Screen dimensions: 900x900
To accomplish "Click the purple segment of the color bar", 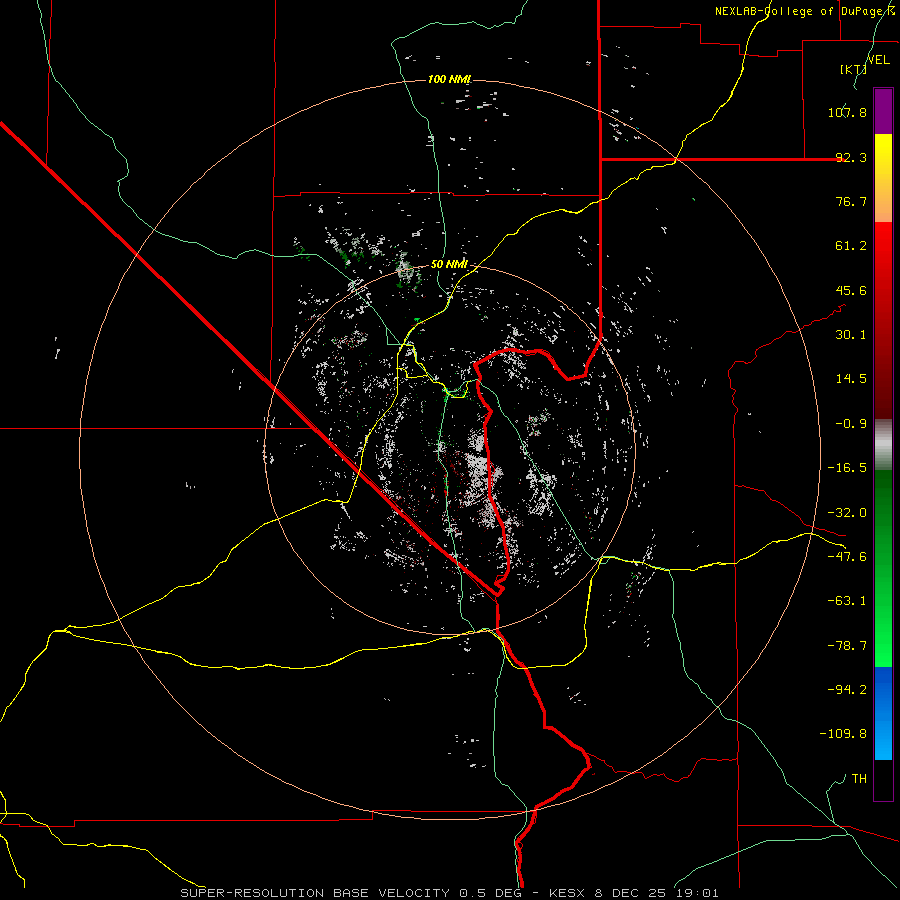I will point(883,111).
